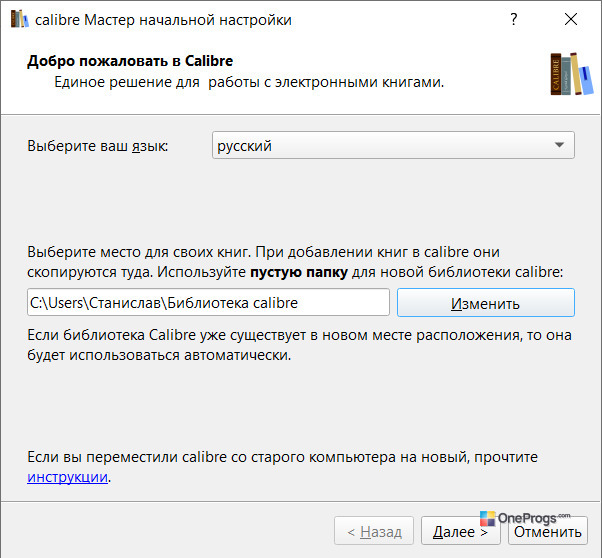Click the bold text пустую папку

[x=299, y=272]
